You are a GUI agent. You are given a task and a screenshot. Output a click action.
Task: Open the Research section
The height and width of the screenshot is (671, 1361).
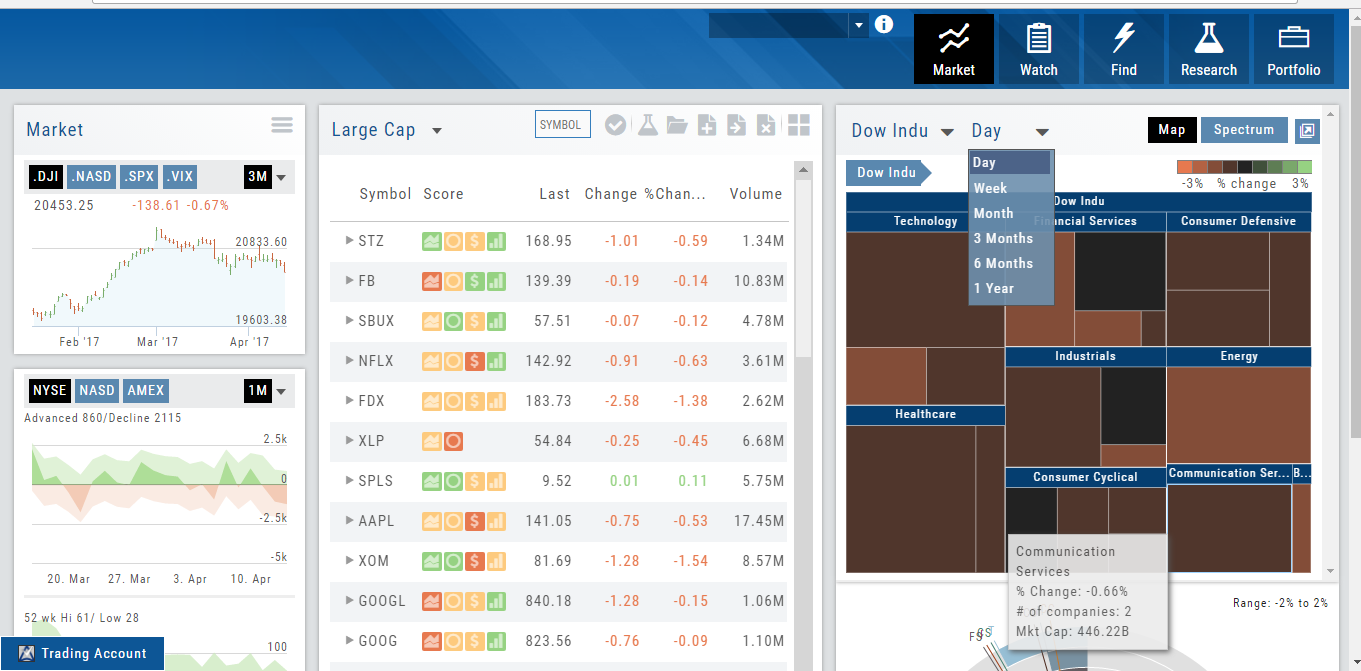click(x=1208, y=49)
